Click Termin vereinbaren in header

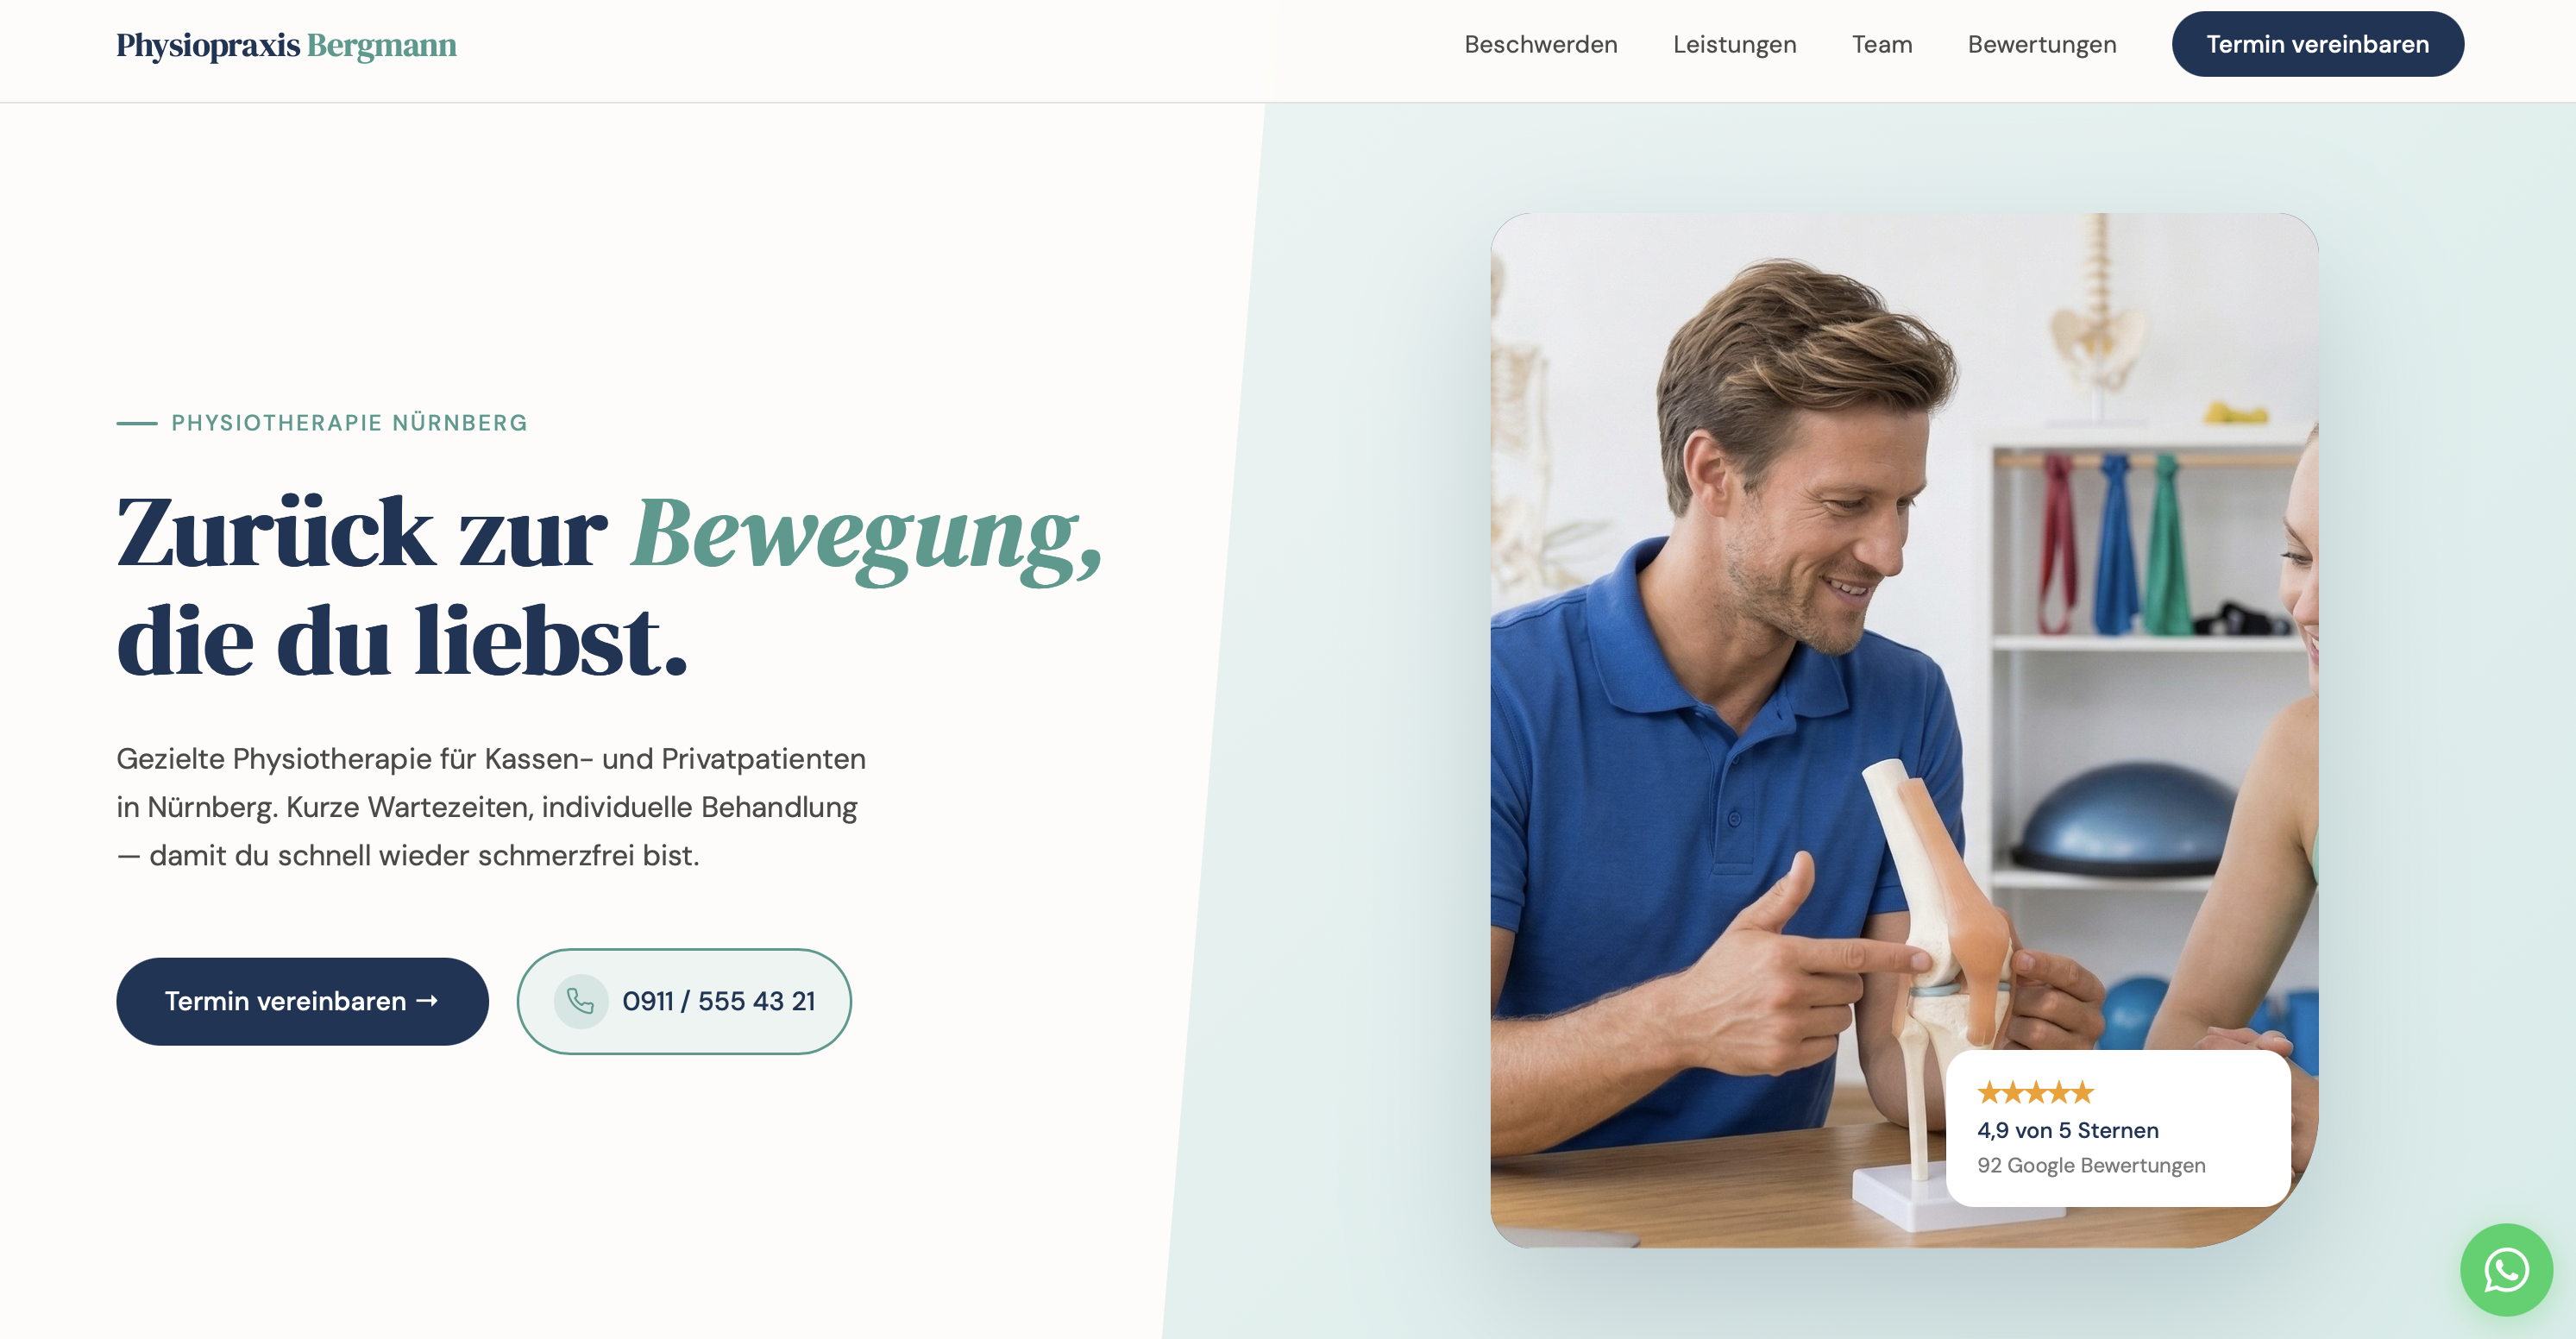[x=2317, y=44]
